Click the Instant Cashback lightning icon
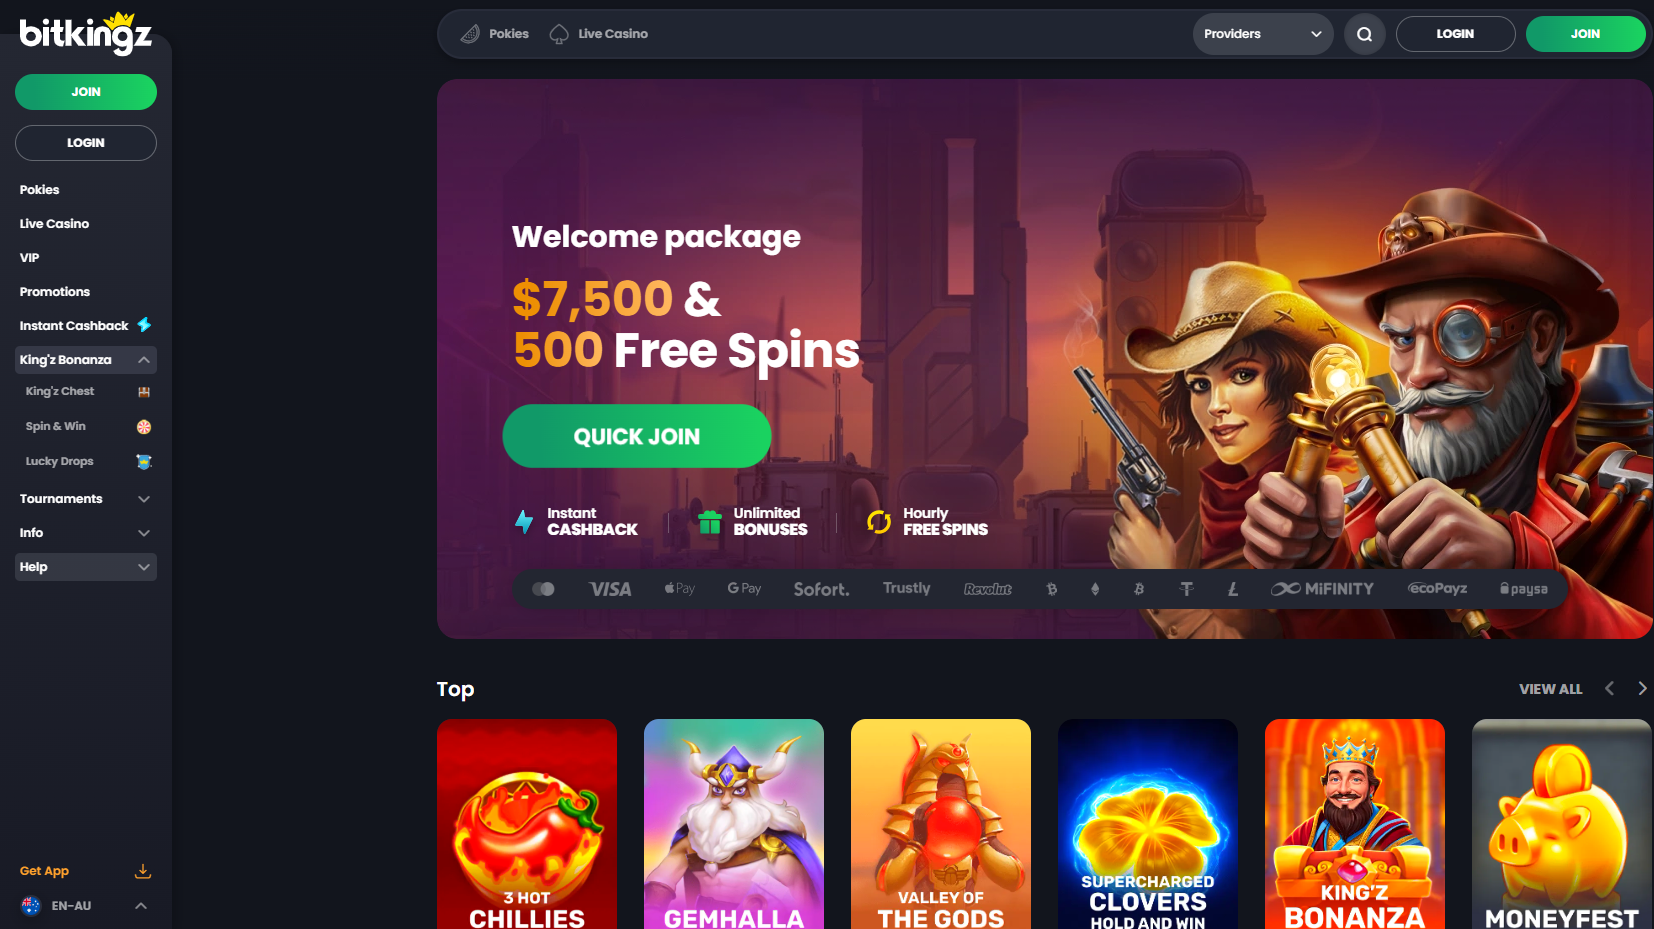 [144, 325]
